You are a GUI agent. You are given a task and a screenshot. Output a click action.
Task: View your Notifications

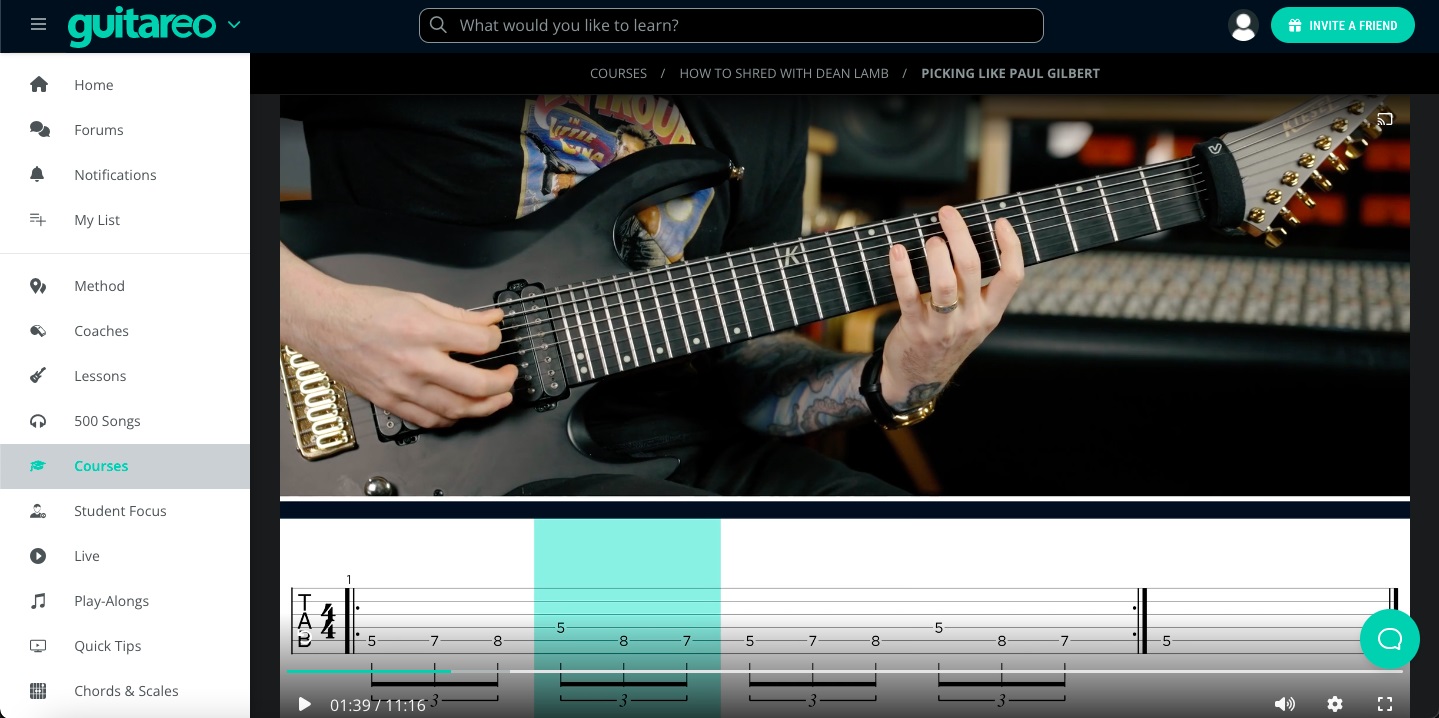(115, 175)
